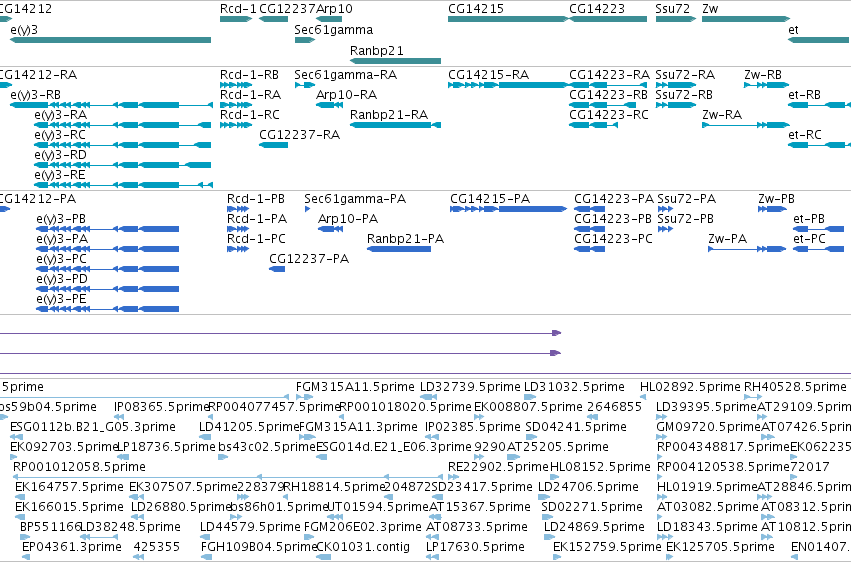The width and height of the screenshot is (851, 562).
Task: Select transcript label e(y)3-RE
Action: [60, 175]
